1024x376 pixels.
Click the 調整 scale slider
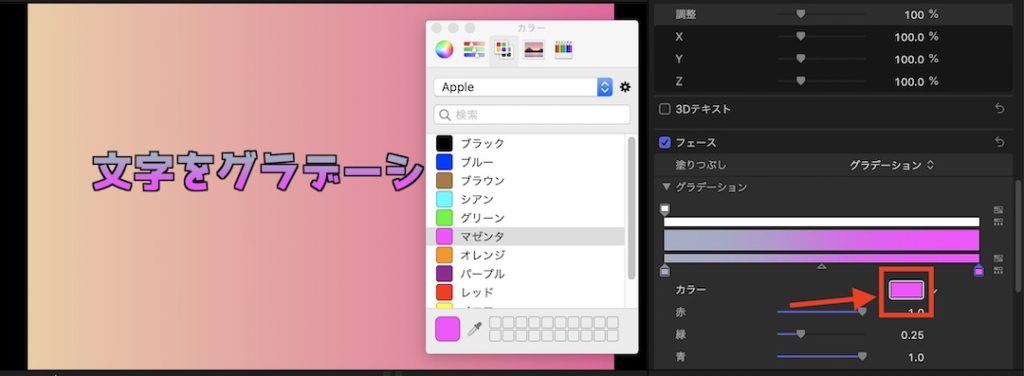[822, 14]
